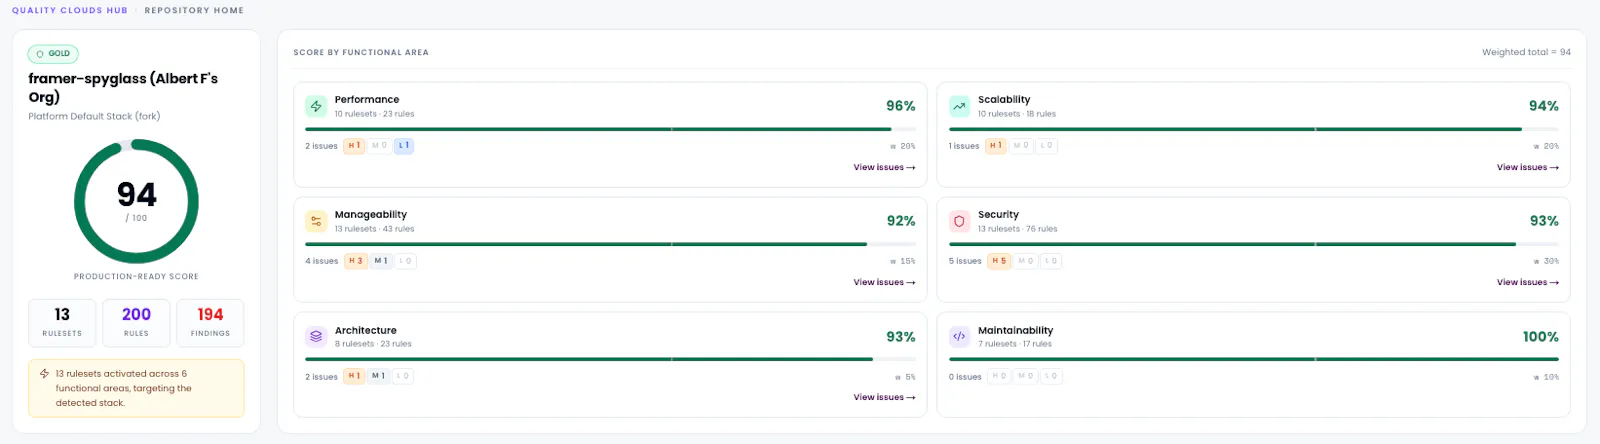Click the 200 Rules stat card
Image resolution: width=1600 pixels, height=444 pixels.
coord(136,322)
